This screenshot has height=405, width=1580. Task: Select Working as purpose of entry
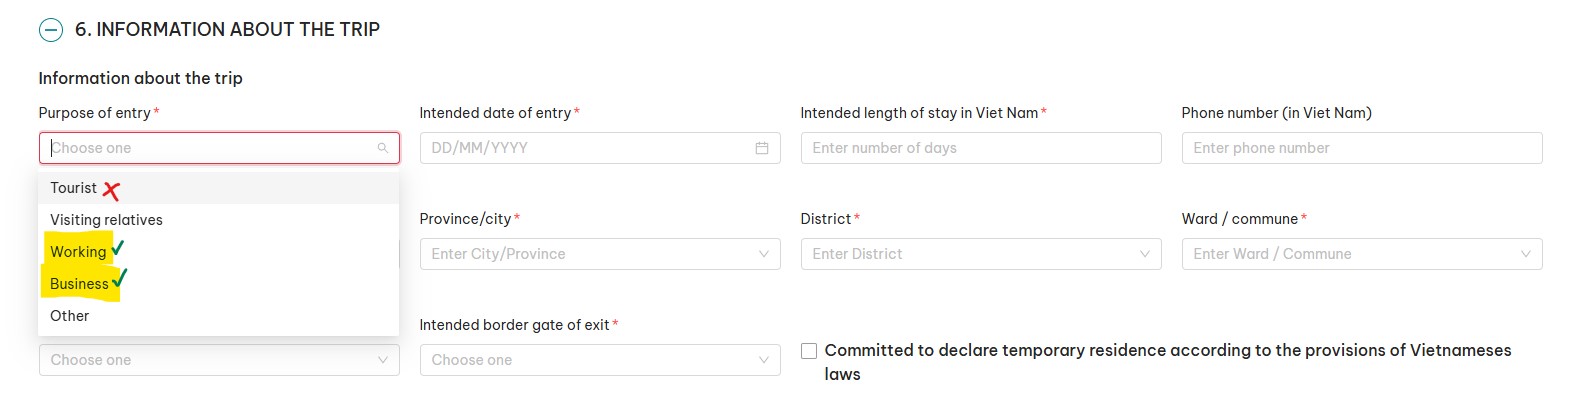[x=78, y=252]
